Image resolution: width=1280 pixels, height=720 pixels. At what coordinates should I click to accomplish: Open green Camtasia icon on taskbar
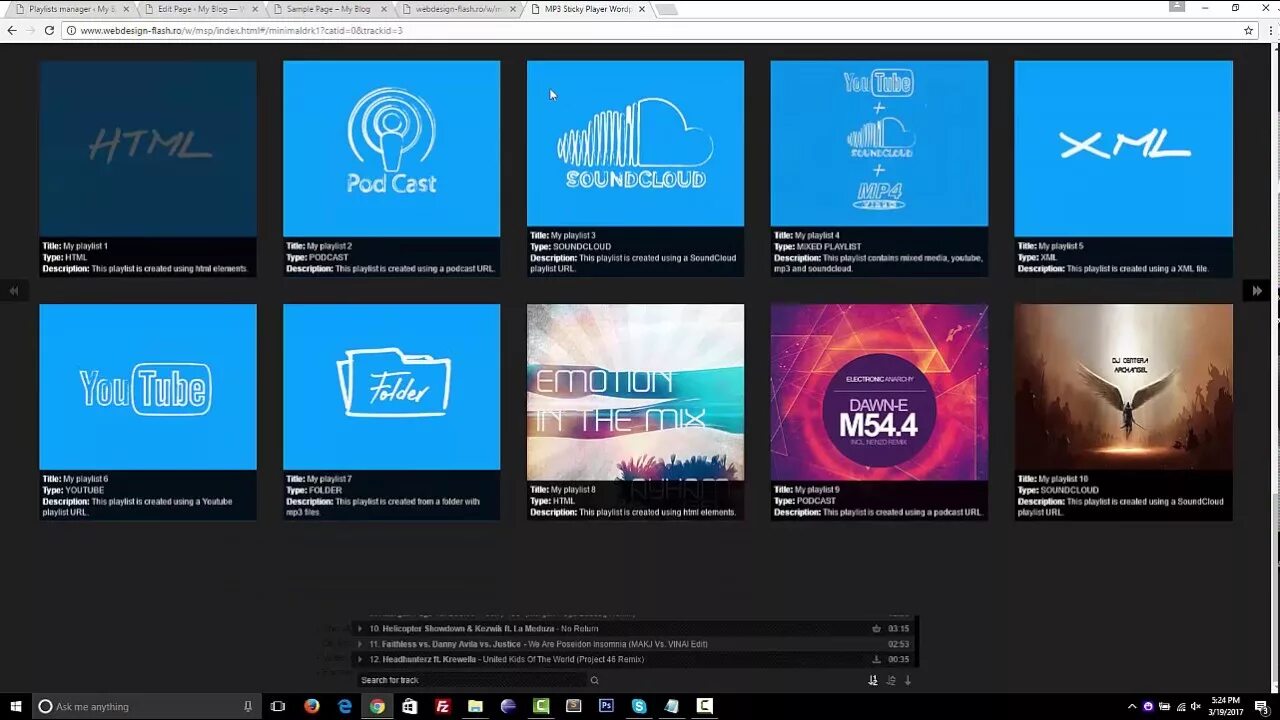tap(541, 706)
